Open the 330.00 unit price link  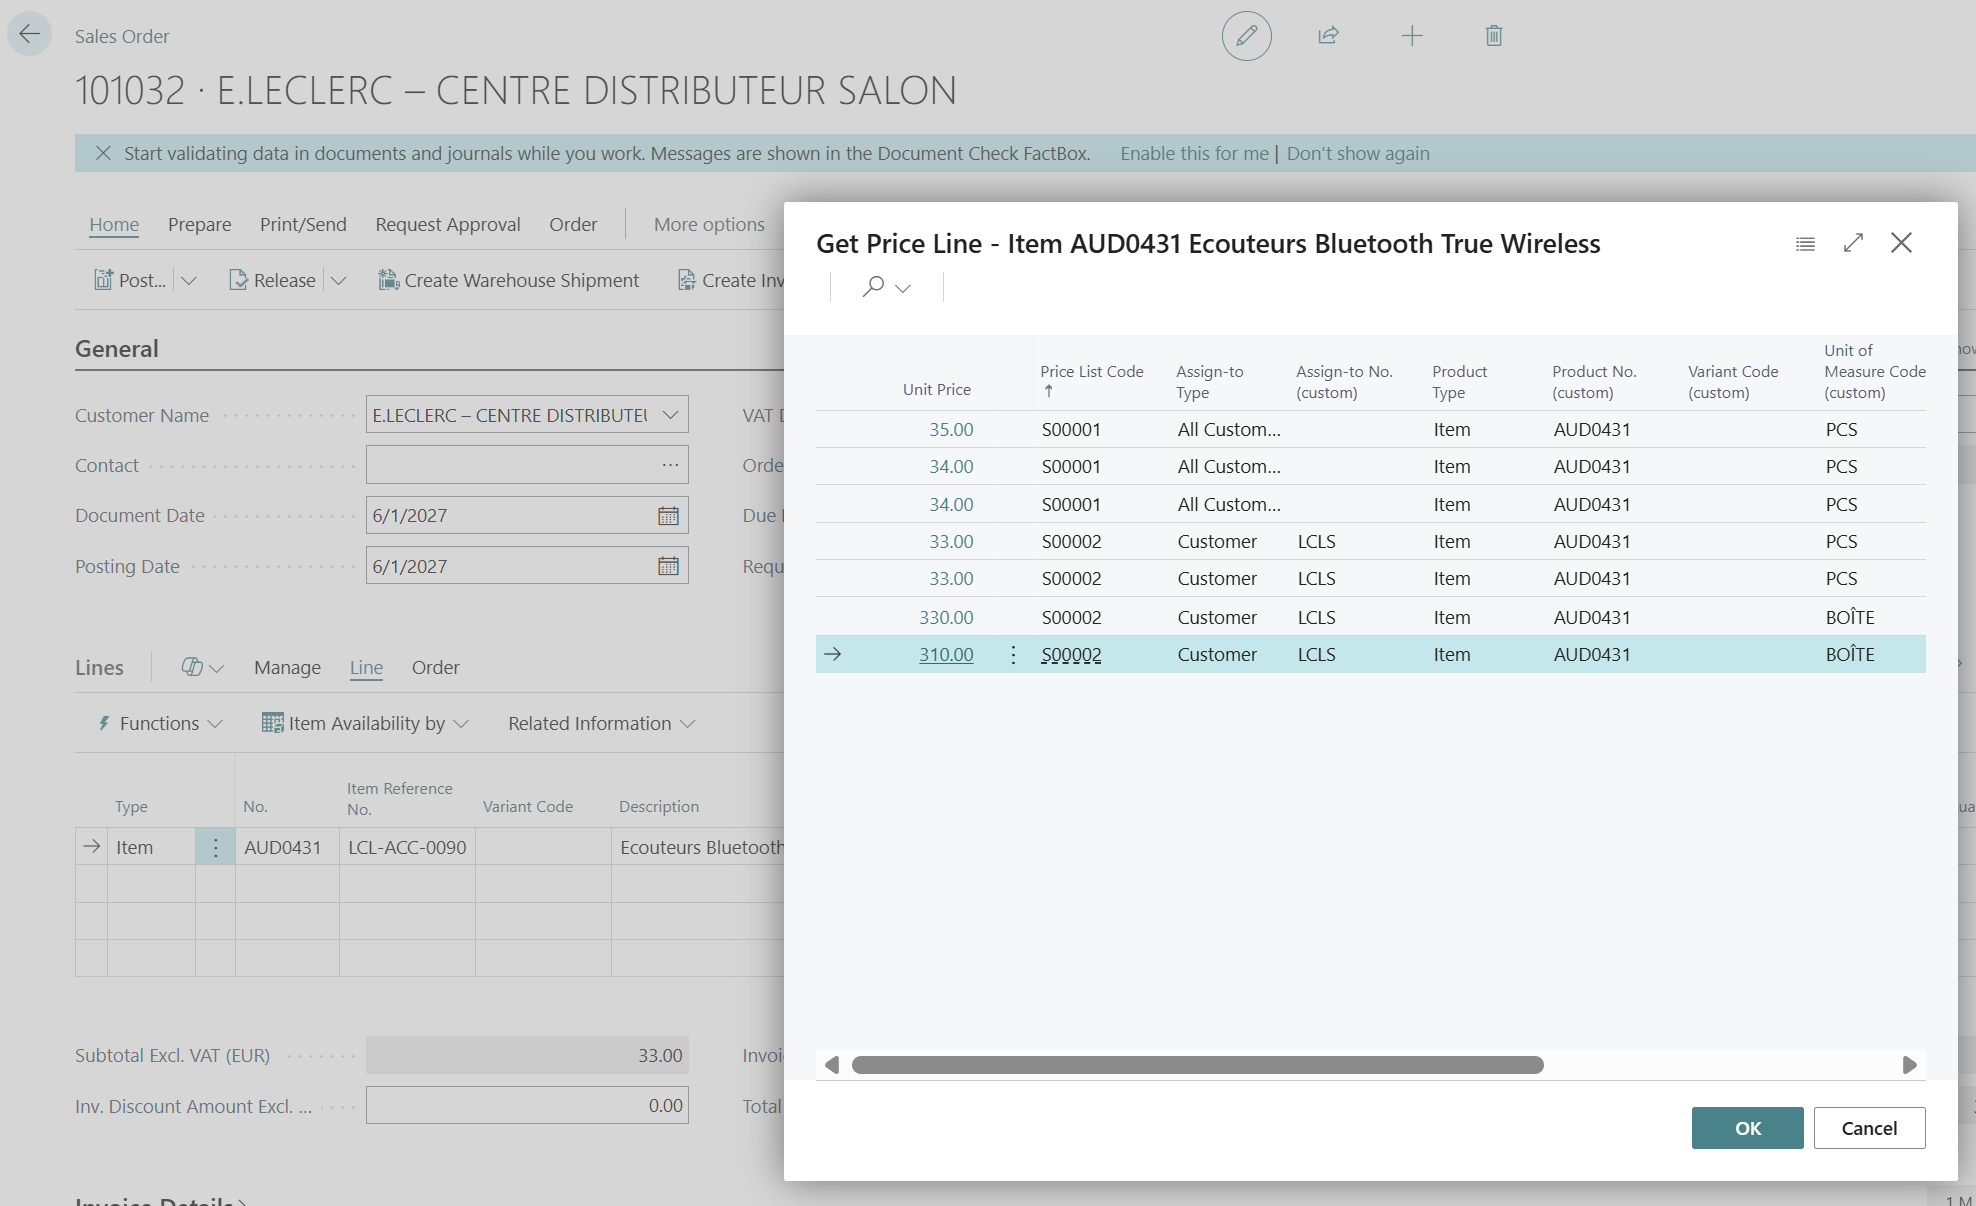click(946, 618)
